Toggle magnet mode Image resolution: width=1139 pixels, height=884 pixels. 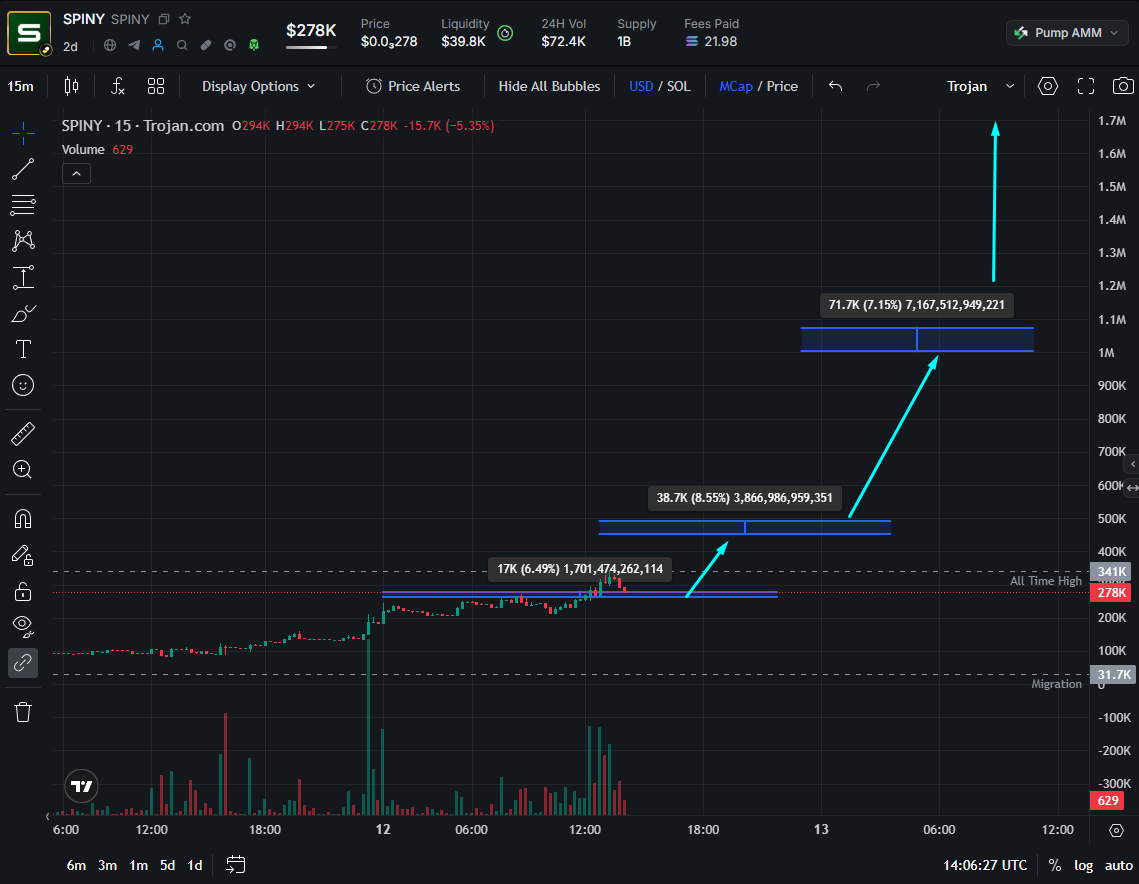click(x=23, y=519)
